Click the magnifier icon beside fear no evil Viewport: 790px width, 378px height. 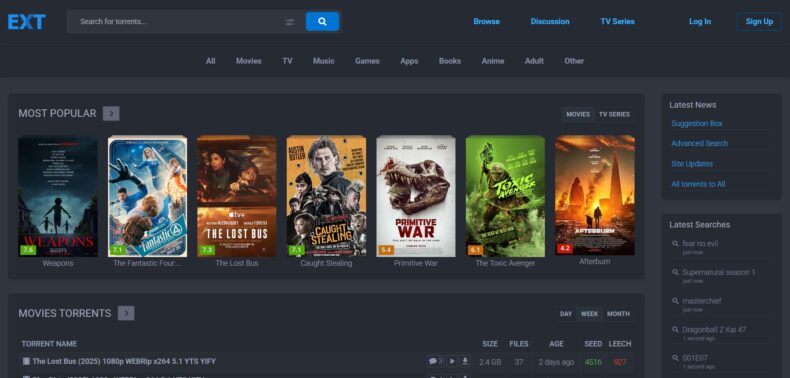(675, 244)
